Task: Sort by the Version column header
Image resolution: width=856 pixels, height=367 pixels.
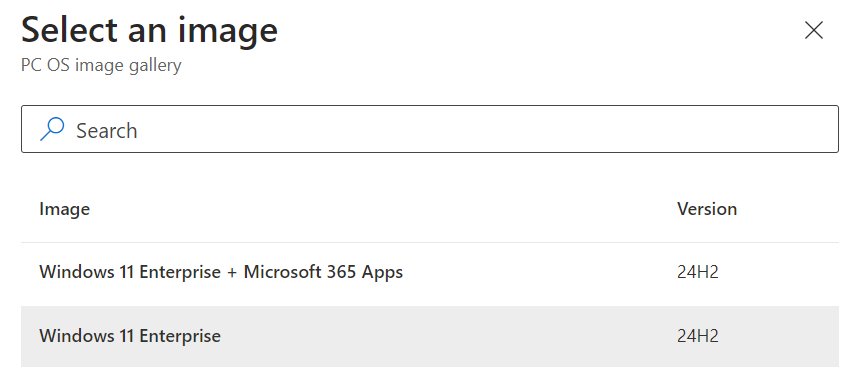Action: tap(707, 209)
